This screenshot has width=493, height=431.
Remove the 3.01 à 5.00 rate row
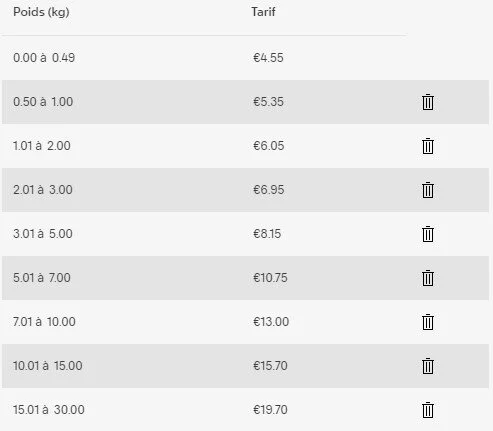pos(428,234)
